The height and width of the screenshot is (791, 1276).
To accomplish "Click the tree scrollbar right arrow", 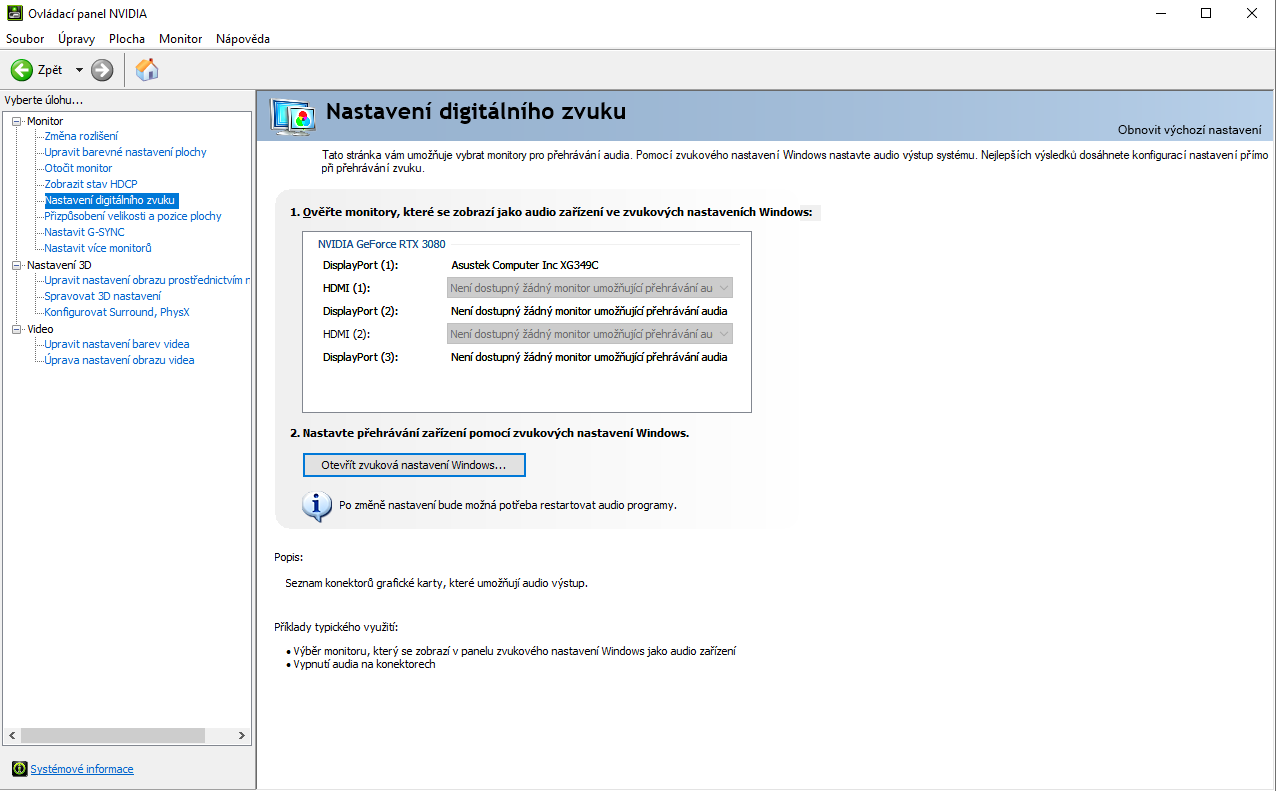I will click(241, 735).
